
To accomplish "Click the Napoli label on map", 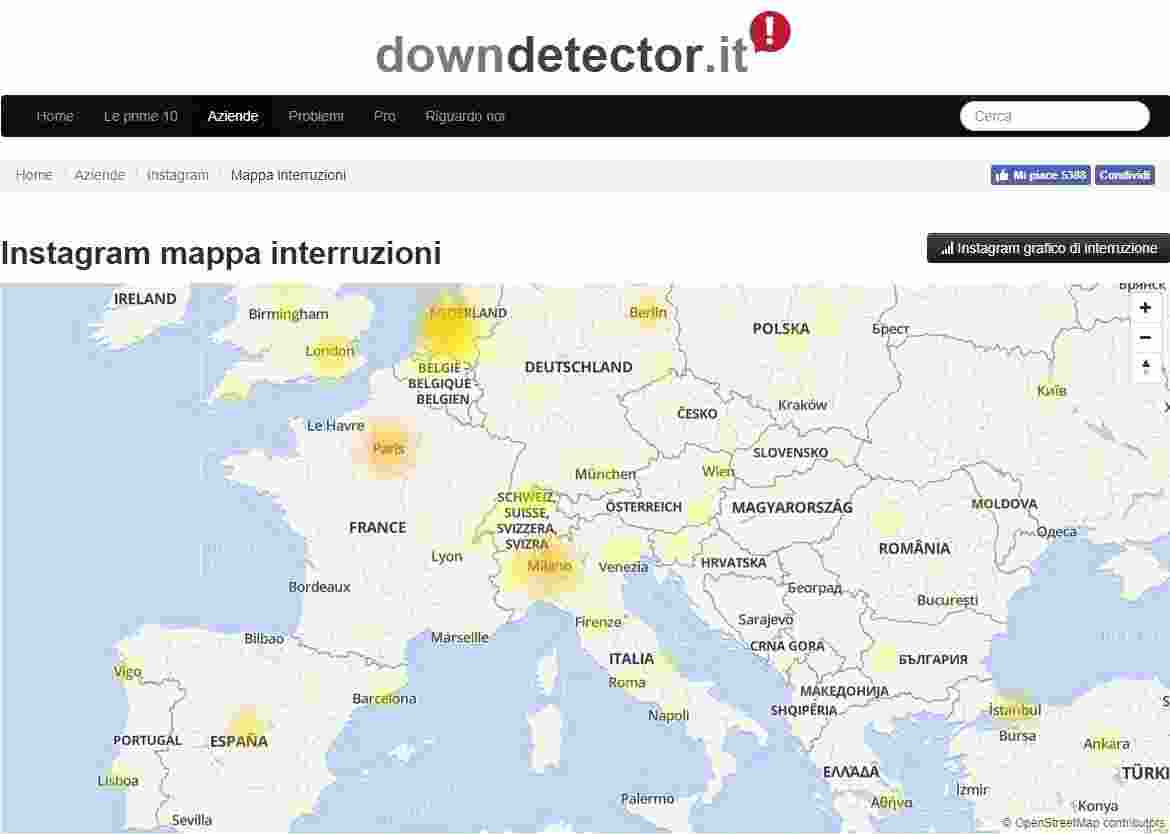I will (x=668, y=715).
